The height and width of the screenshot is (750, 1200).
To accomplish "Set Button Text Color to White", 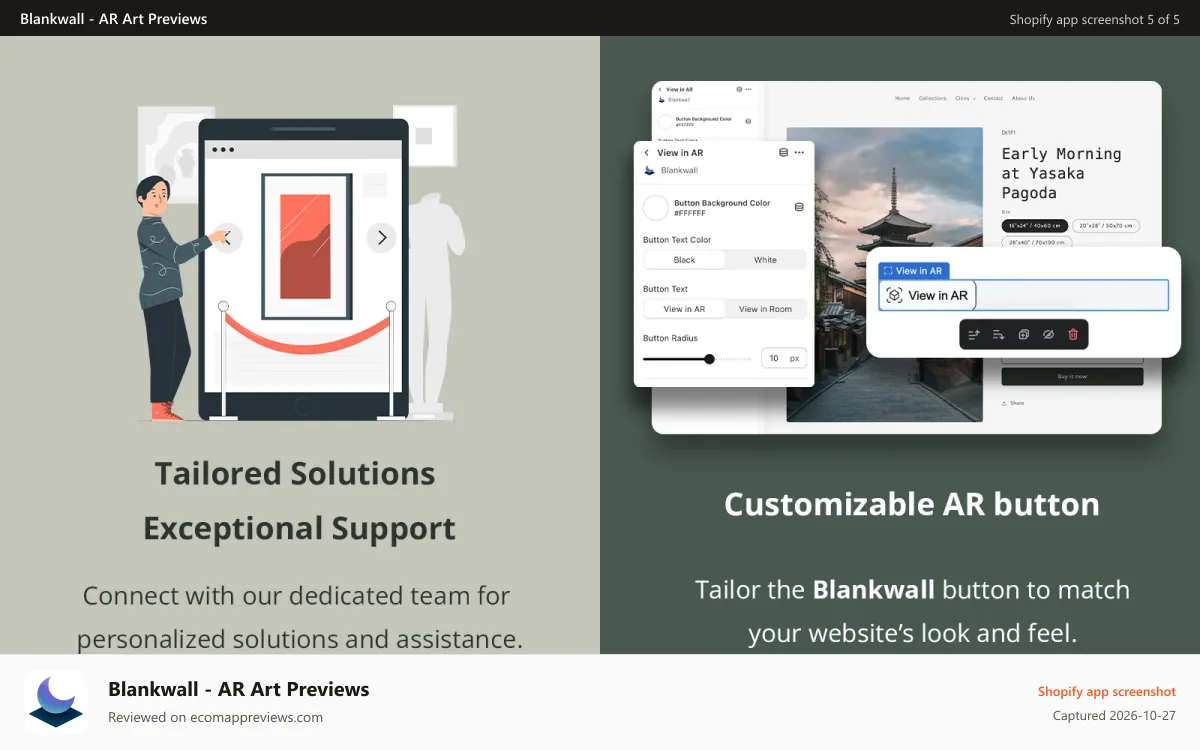I will [765, 260].
